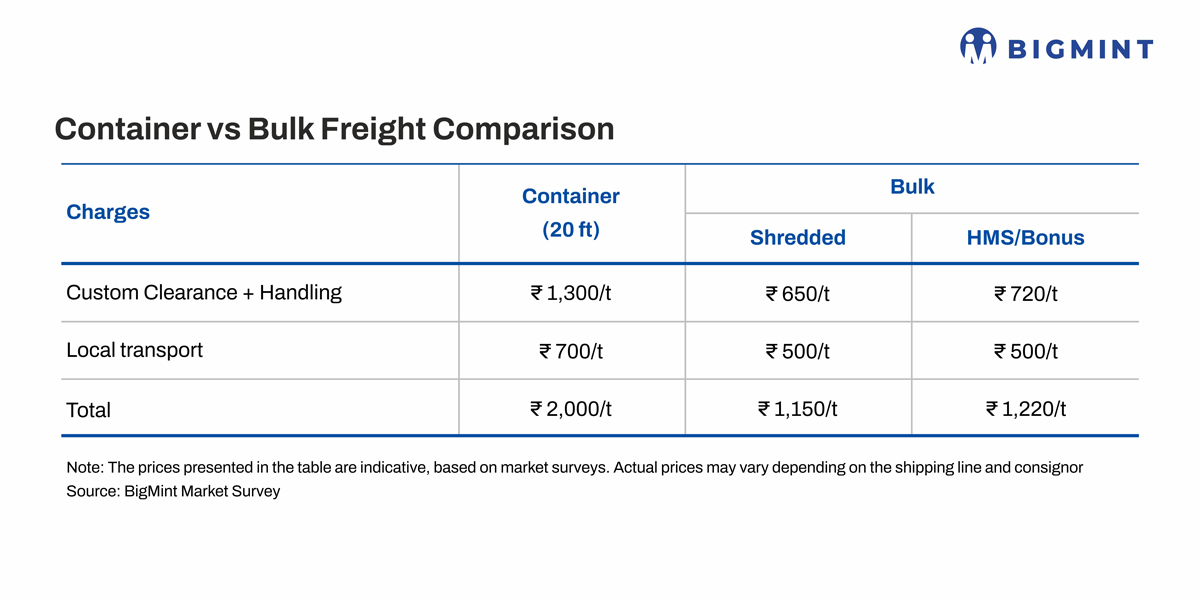Click the Total row label
1200x600 pixels.
pos(88,410)
